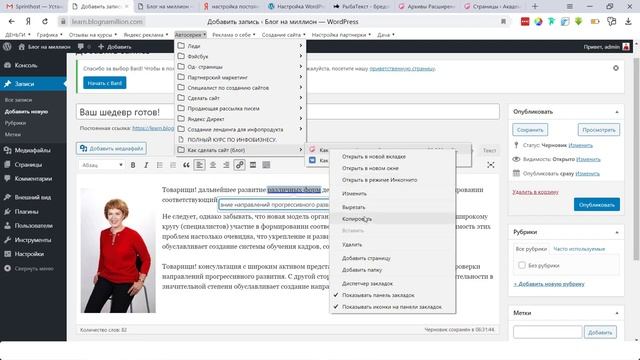This screenshot has height=360, width=640.
Task: Insert a numbered list
Action: pyautogui.click(x=173, y=165)
